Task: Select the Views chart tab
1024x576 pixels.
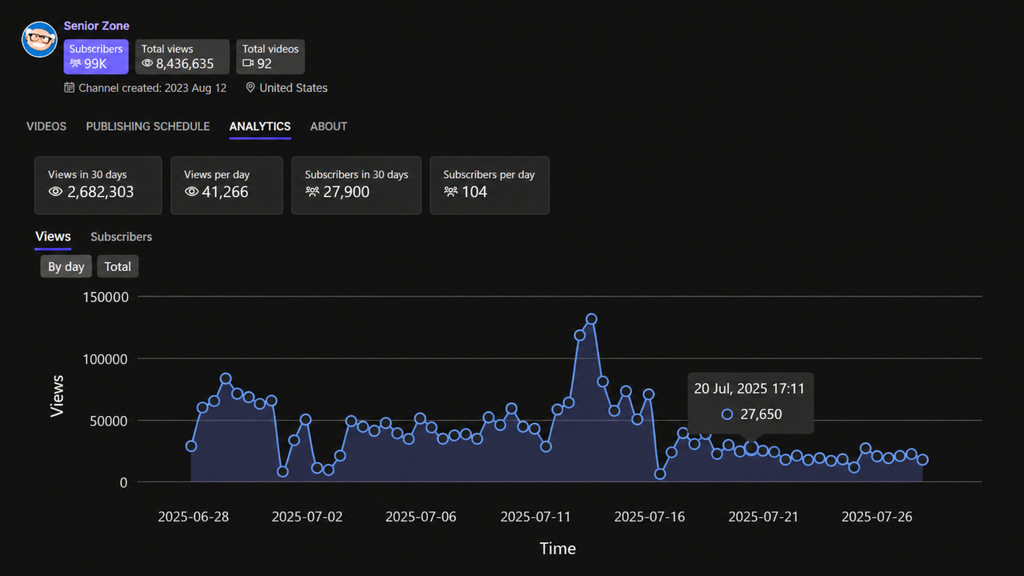Action: tap(53, 236)
